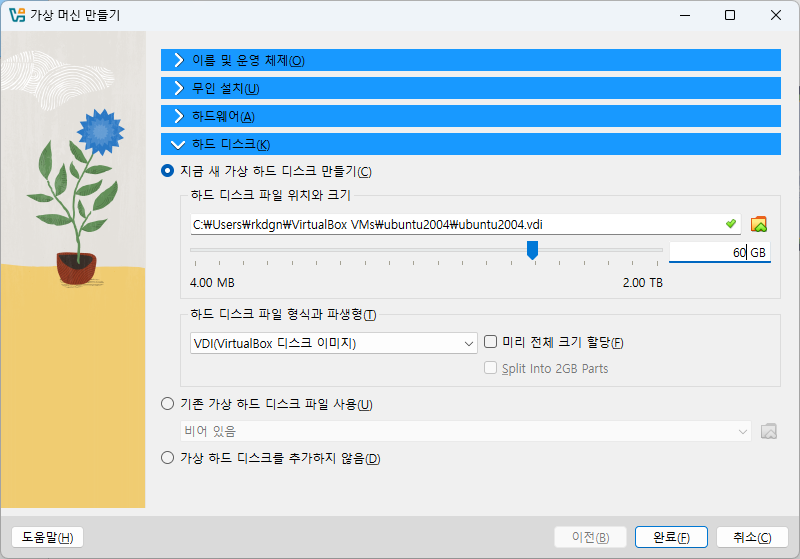Collapse 하드 디스크 section

470,144
